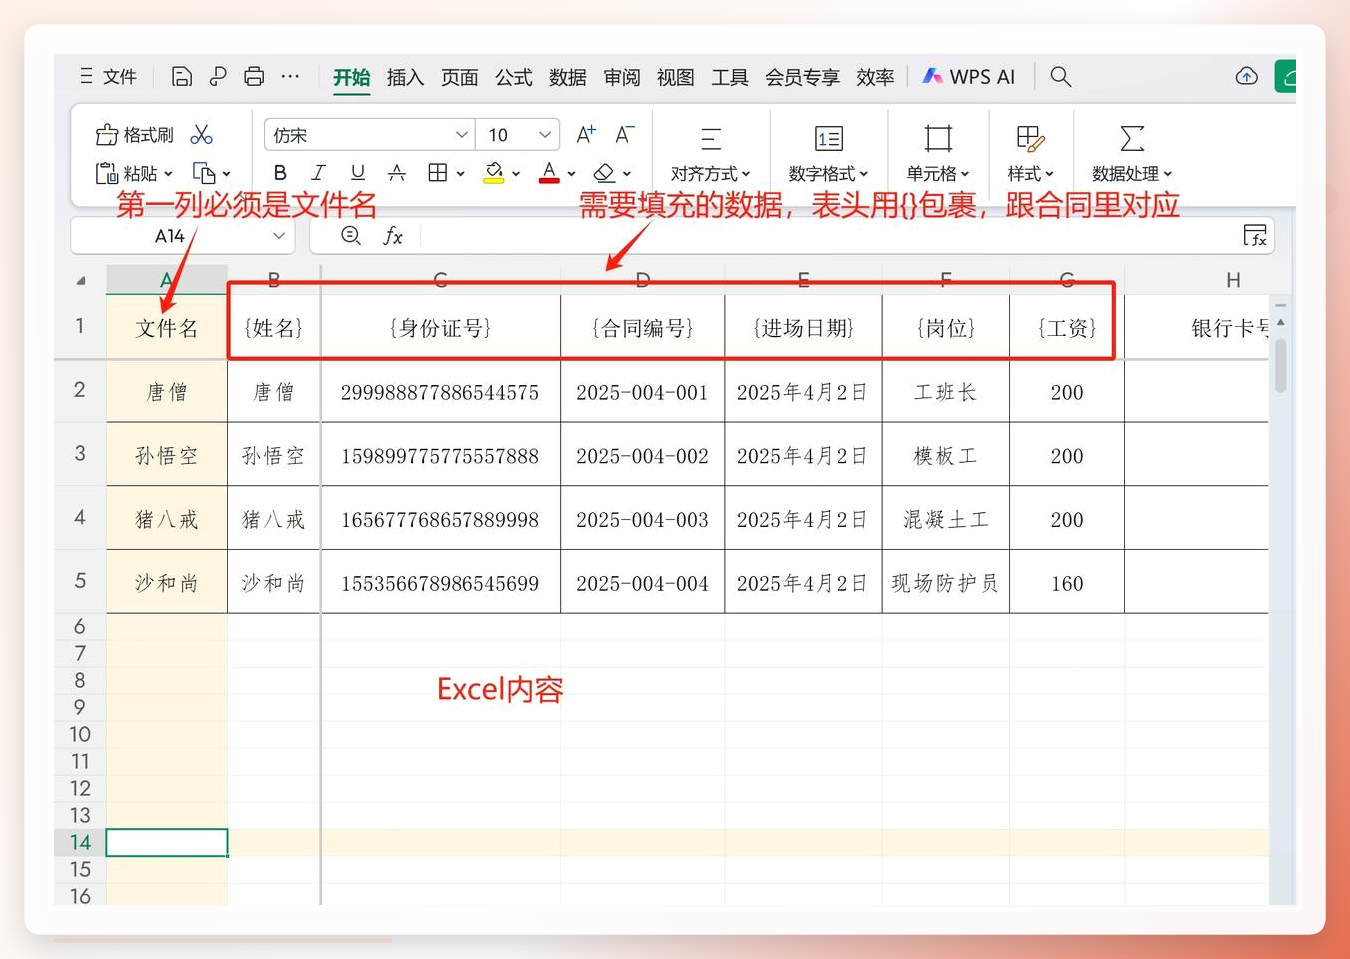Expand the Name Box dropdown arrow
This screenshot has height=959, width=1350.
tap(279, 236)
